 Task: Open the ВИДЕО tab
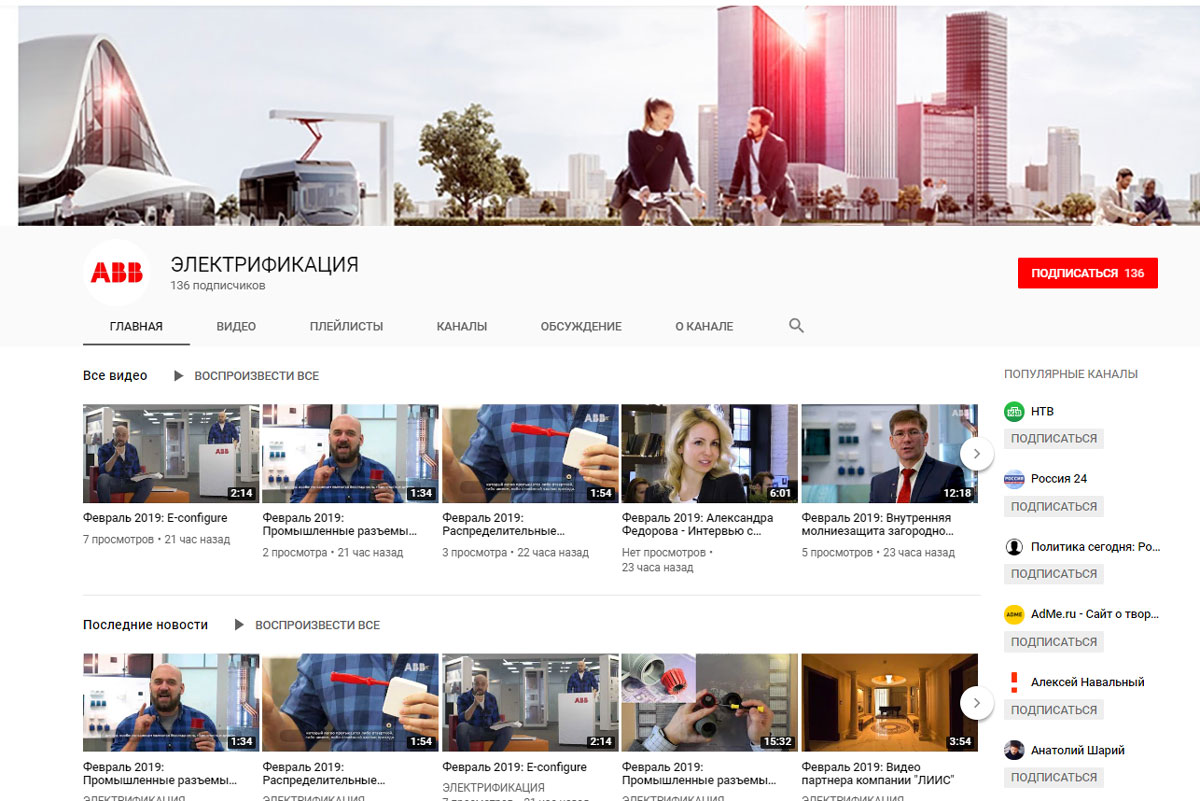[x=236, y=326]
